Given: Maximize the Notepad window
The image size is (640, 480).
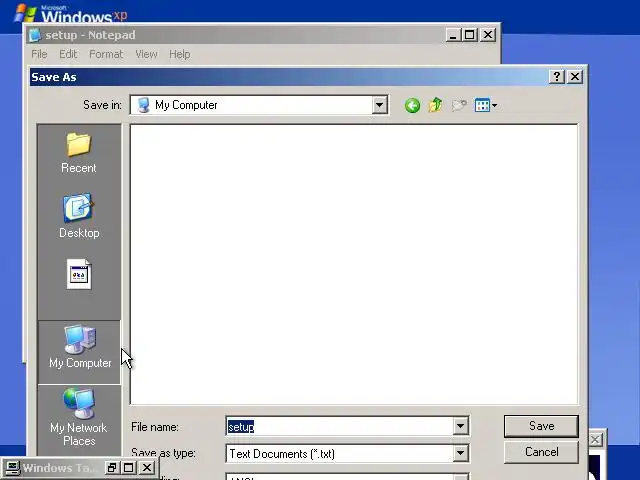Looking at the screenshot, I should click(x=469, y=35).
